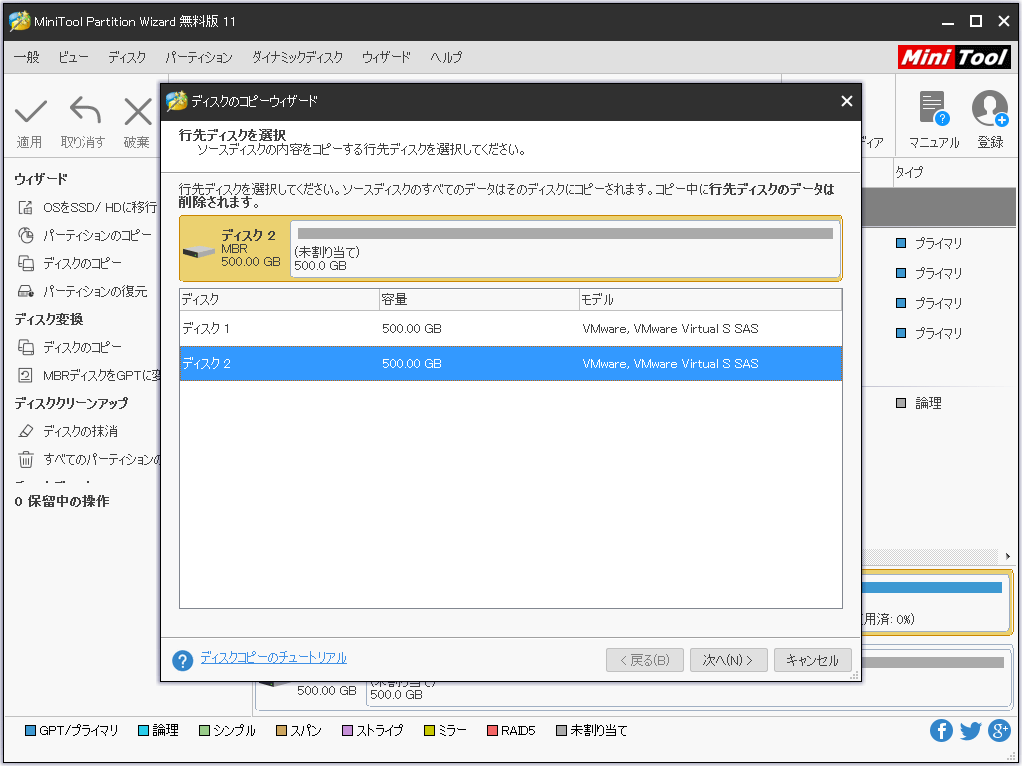Open the ウィザード menu
This screenshot has width=1022, height=766.
click(386, 58)
